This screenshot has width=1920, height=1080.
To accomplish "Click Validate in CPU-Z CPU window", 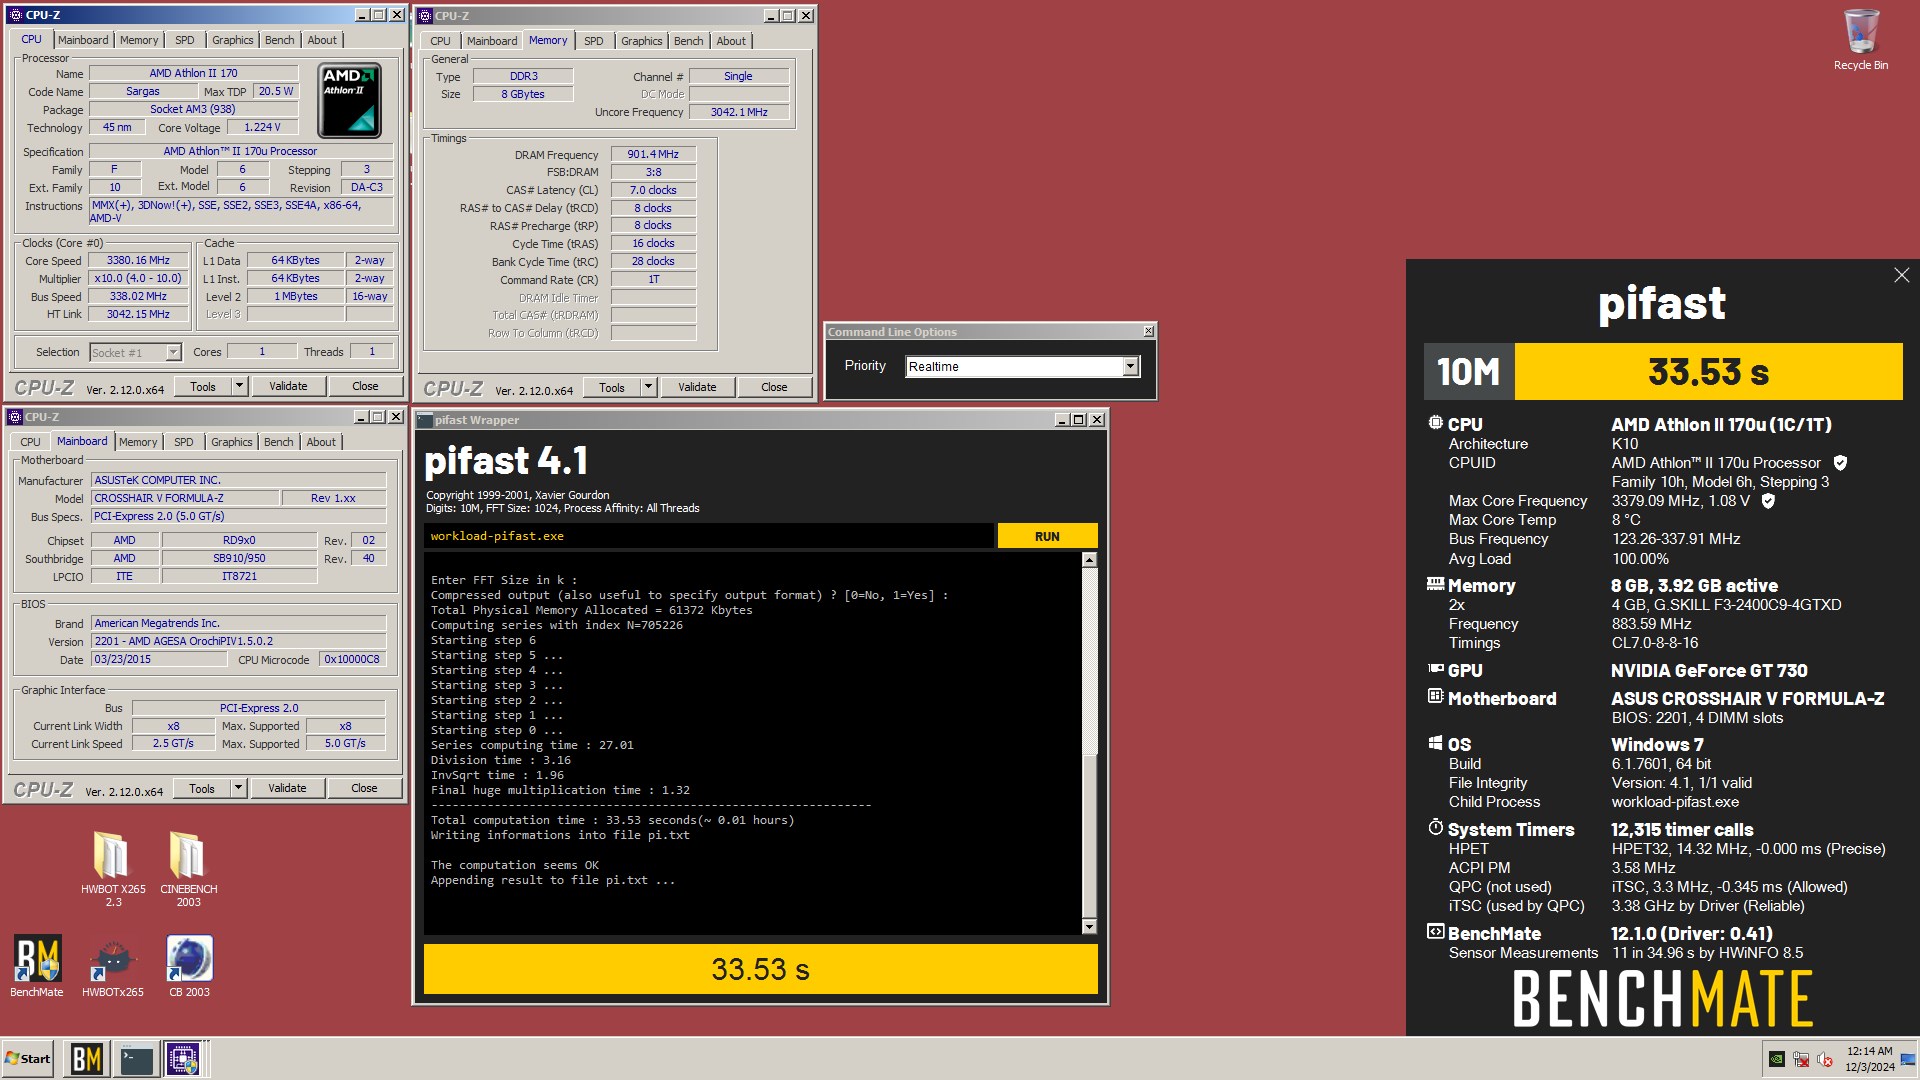I will click(x=288, y=386).
